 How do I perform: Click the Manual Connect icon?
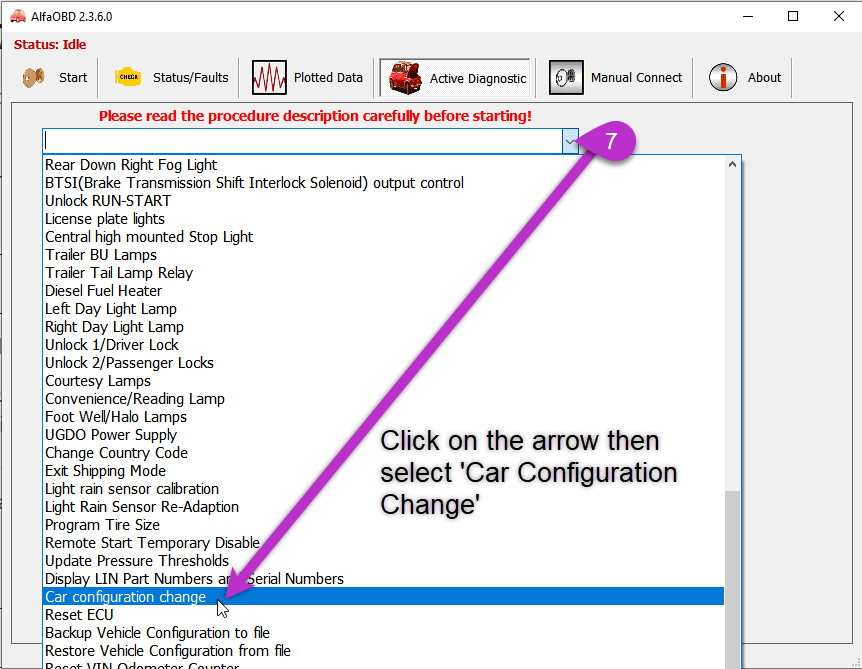566,78
